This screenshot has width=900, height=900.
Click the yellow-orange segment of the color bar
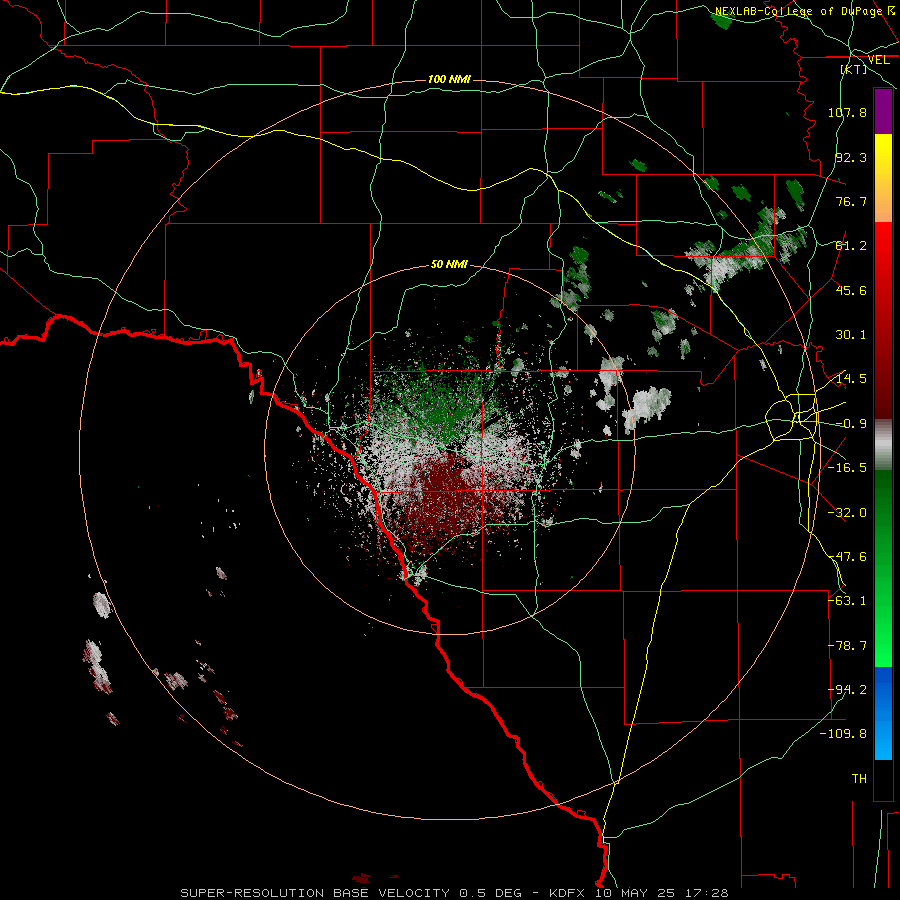(x=883, y=178)
